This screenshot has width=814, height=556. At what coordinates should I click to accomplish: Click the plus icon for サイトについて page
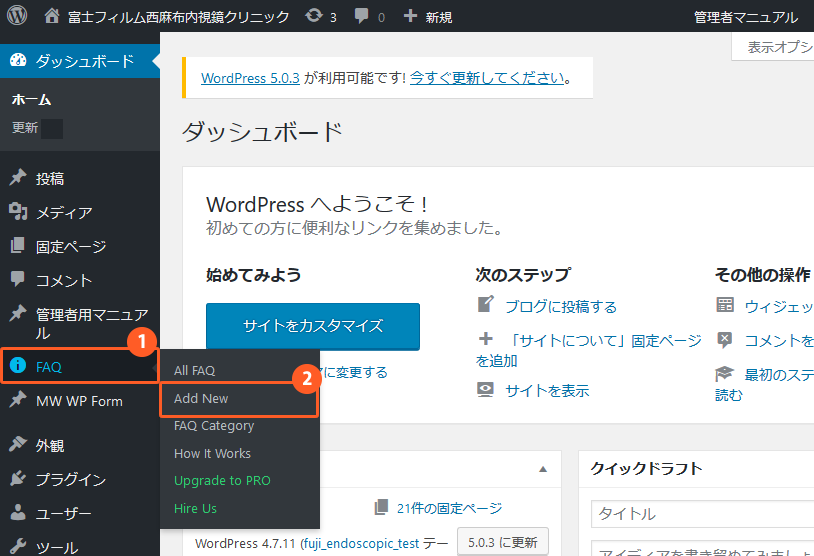pos(486,339)
